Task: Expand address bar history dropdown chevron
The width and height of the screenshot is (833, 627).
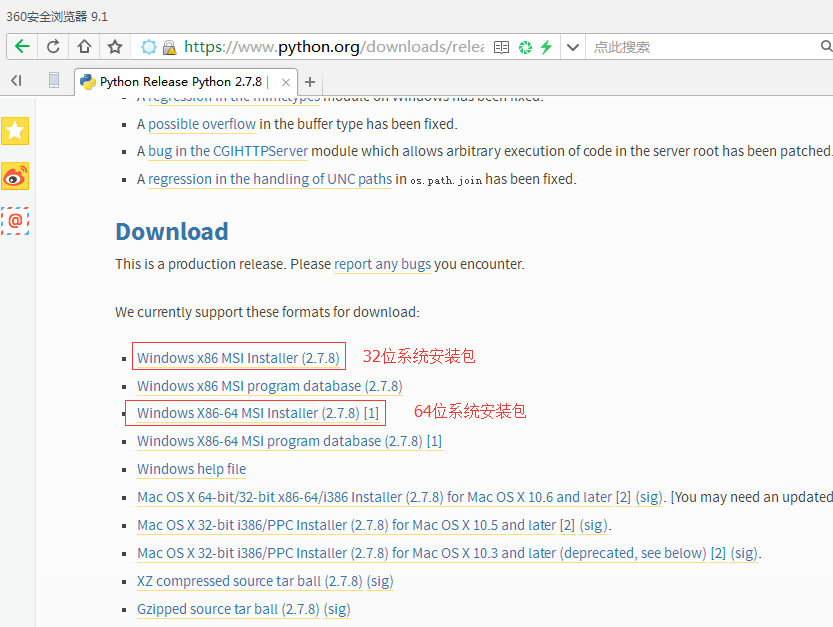Action: [573, 47]
